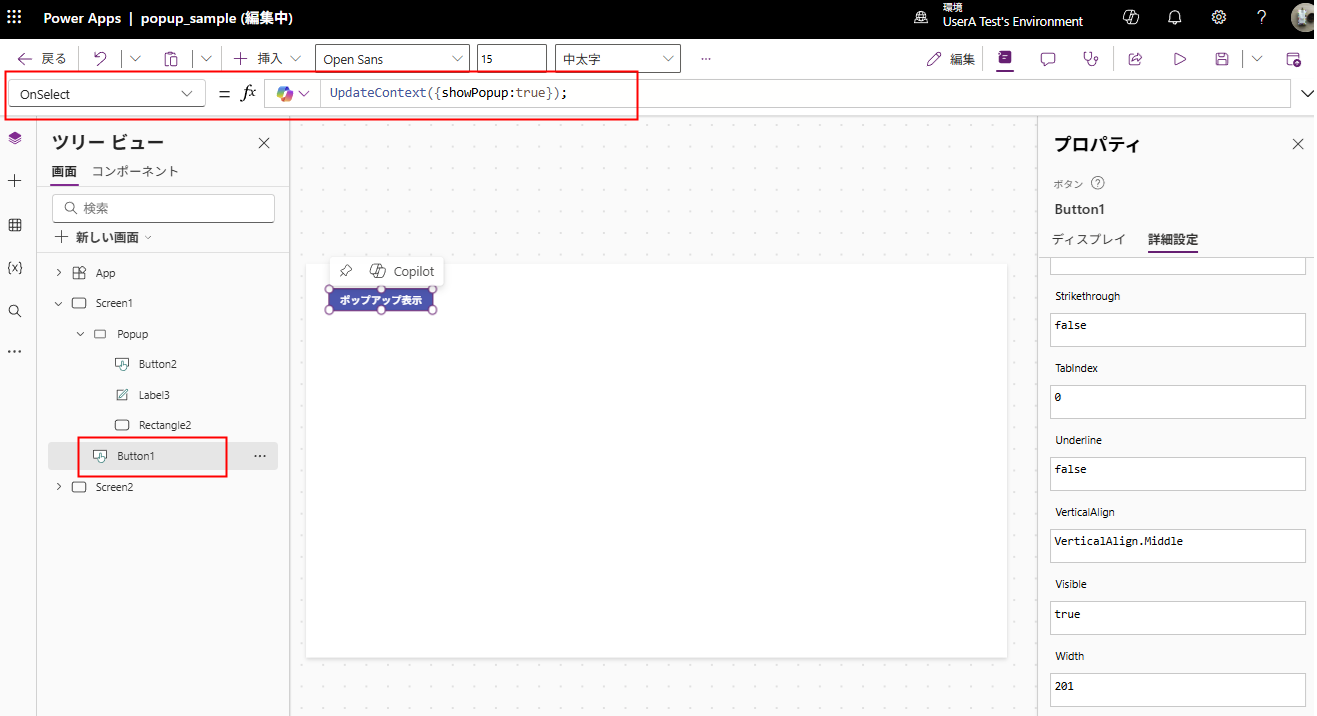Open the Open Sans font dropdown

[x=392, y=59]
